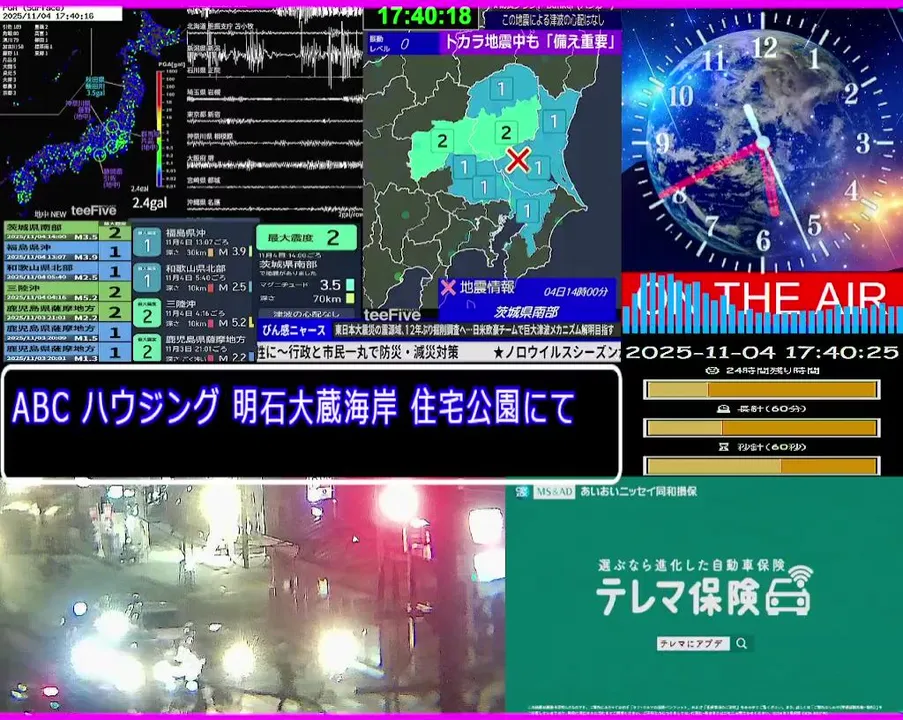Select the 鹿児島県薩摩地方 M2.2 row
The image size is (903, 720).
pyautogui.click(x=67, y=312)
